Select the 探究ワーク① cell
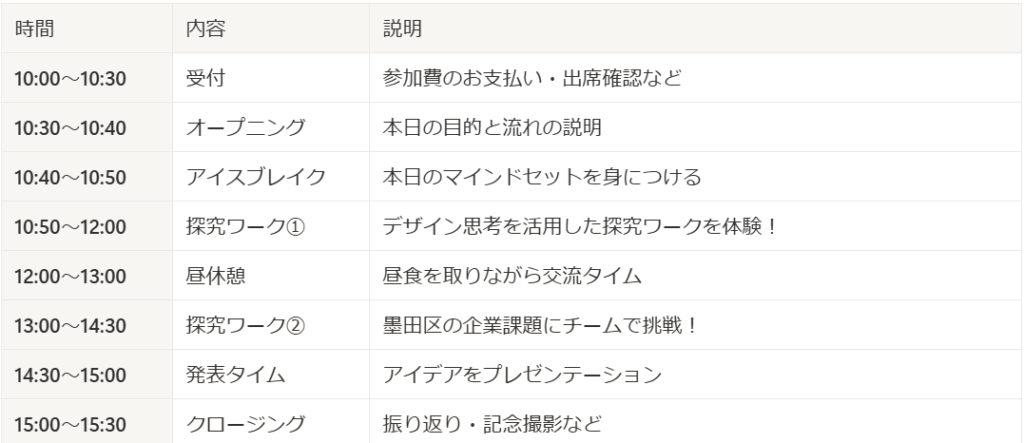 [x=271, y=227]
